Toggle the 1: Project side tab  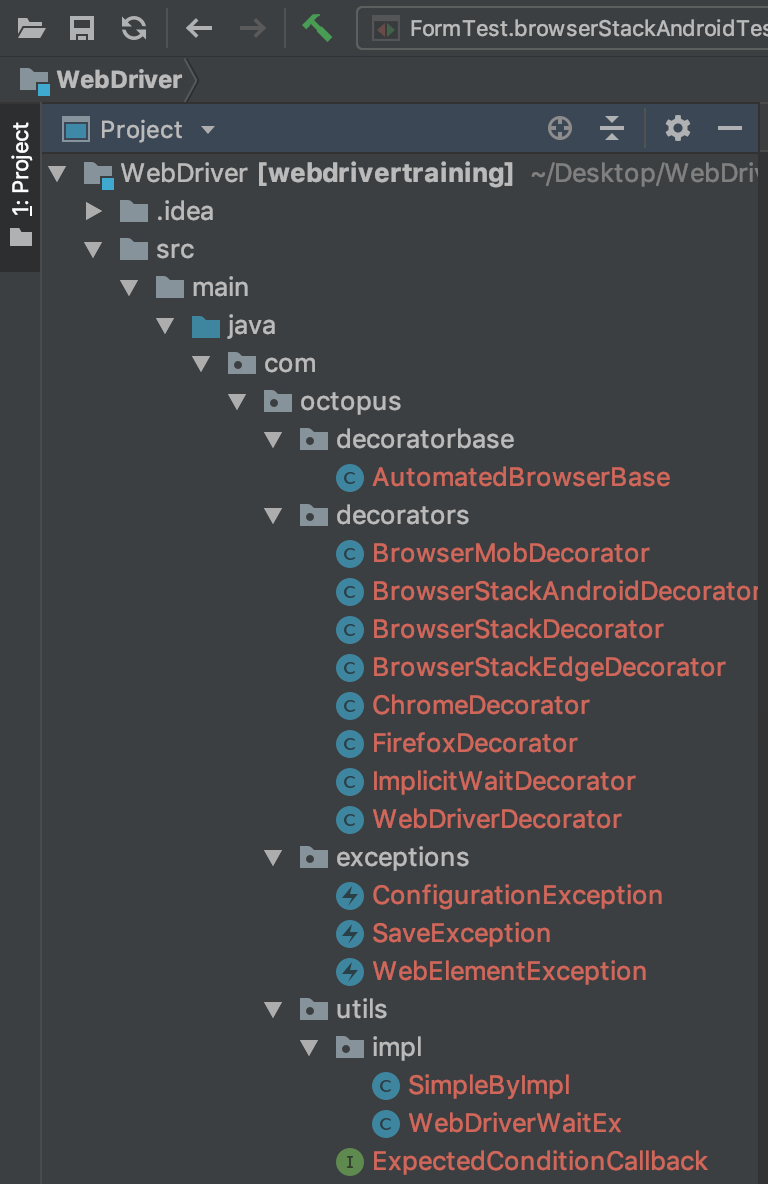pyautogui.click(x=20, y=185)
